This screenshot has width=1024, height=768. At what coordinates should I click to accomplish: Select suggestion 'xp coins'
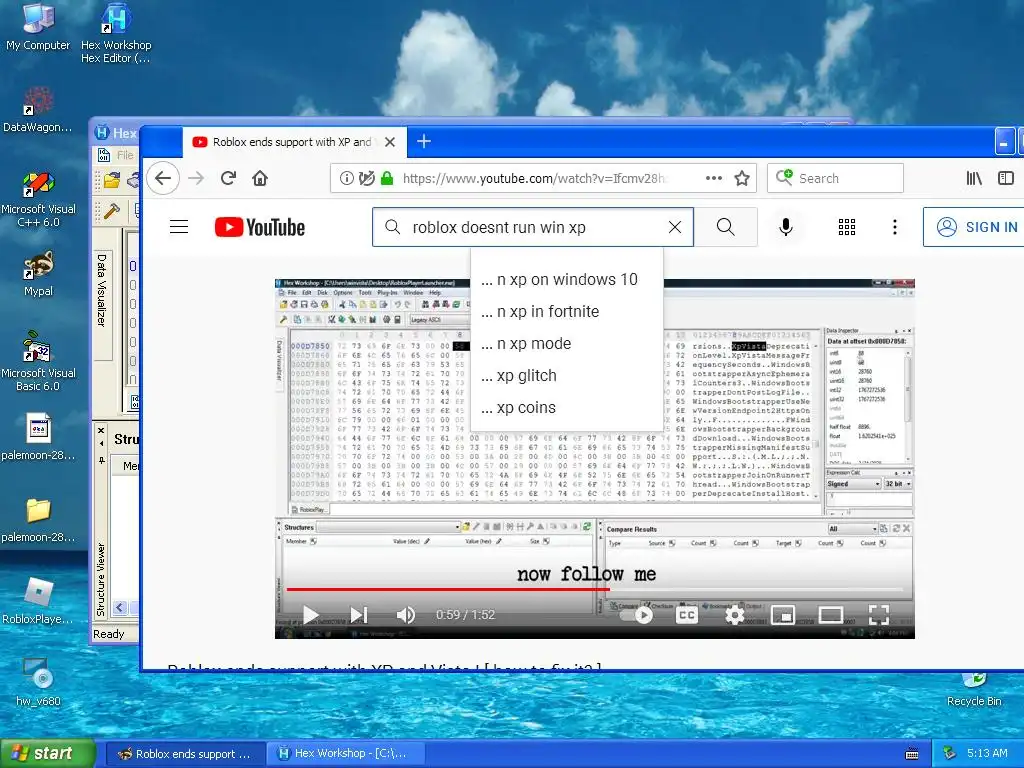click(566, 408)
